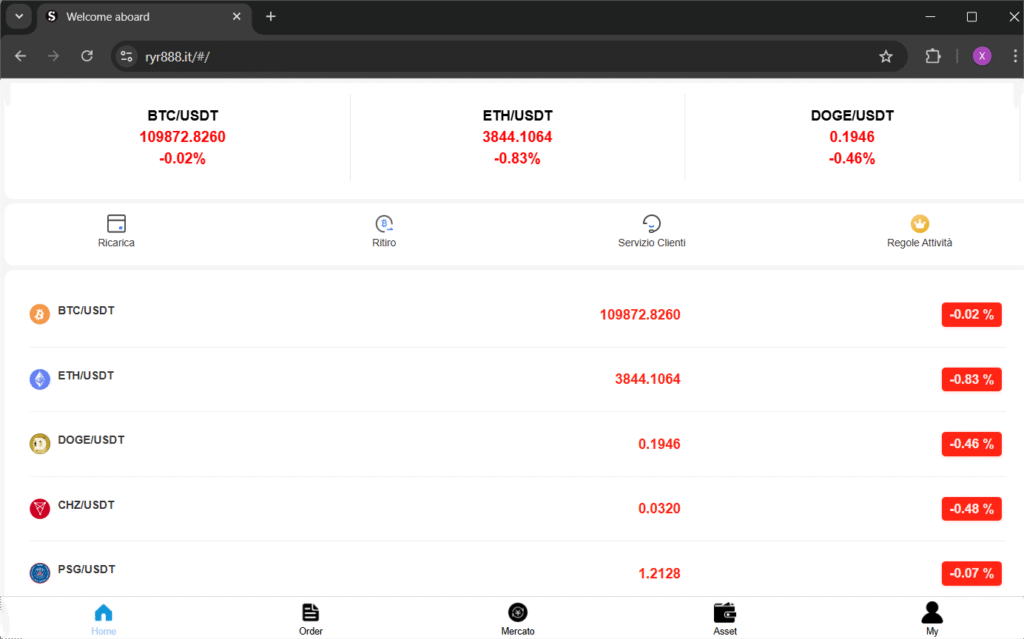
Task: Select the DOGE/USDT top ticker card
Action: click(852, 137)
